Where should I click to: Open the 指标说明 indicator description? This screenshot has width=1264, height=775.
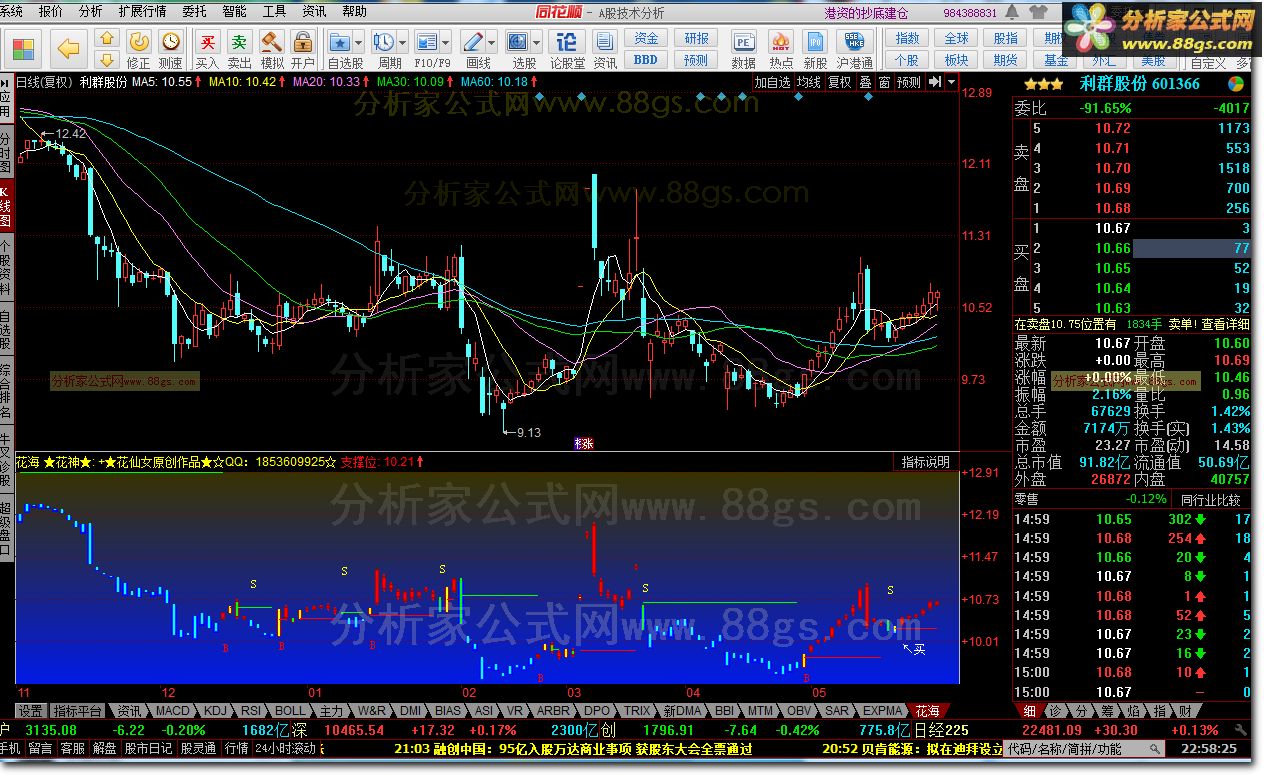[926, 462]
